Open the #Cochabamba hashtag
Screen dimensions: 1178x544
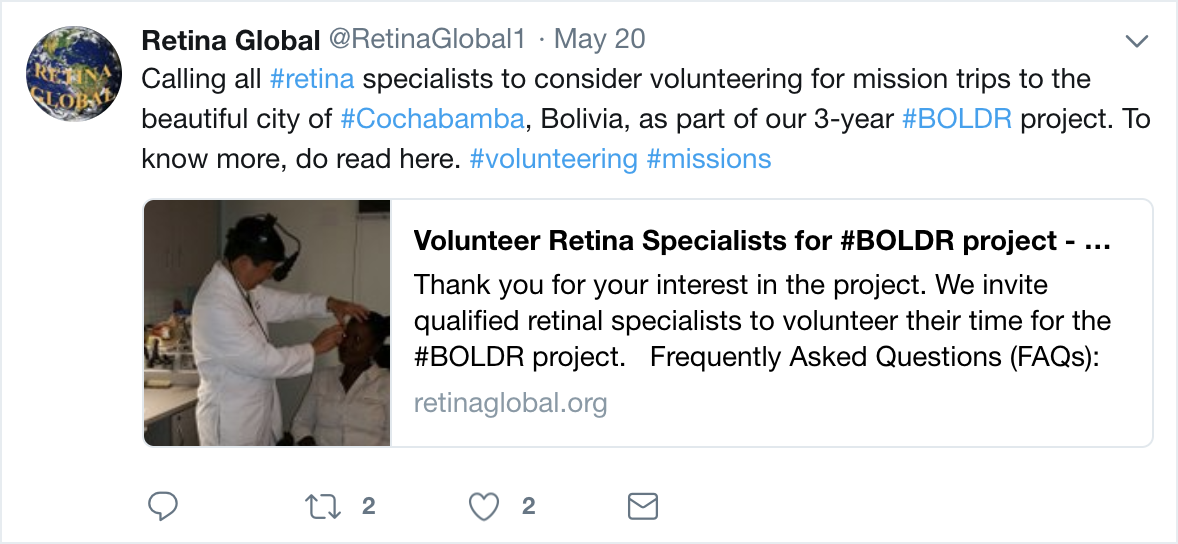431,119
